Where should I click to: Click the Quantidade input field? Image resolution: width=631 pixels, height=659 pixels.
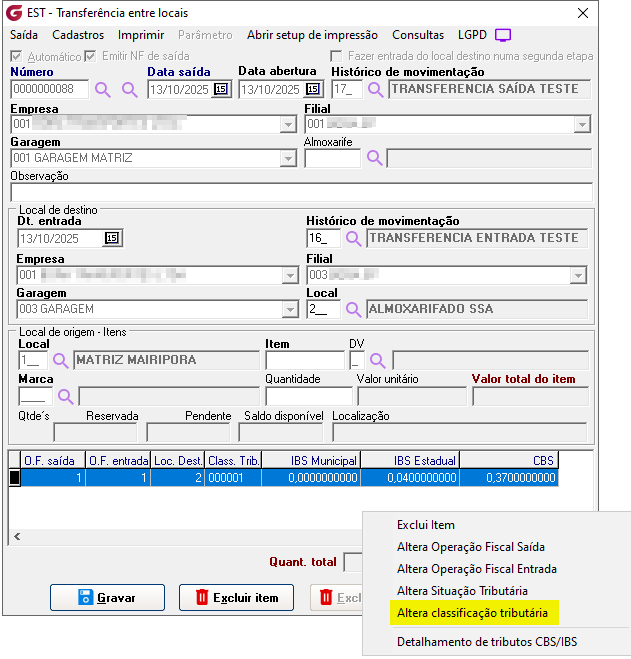tap(309, 396)
